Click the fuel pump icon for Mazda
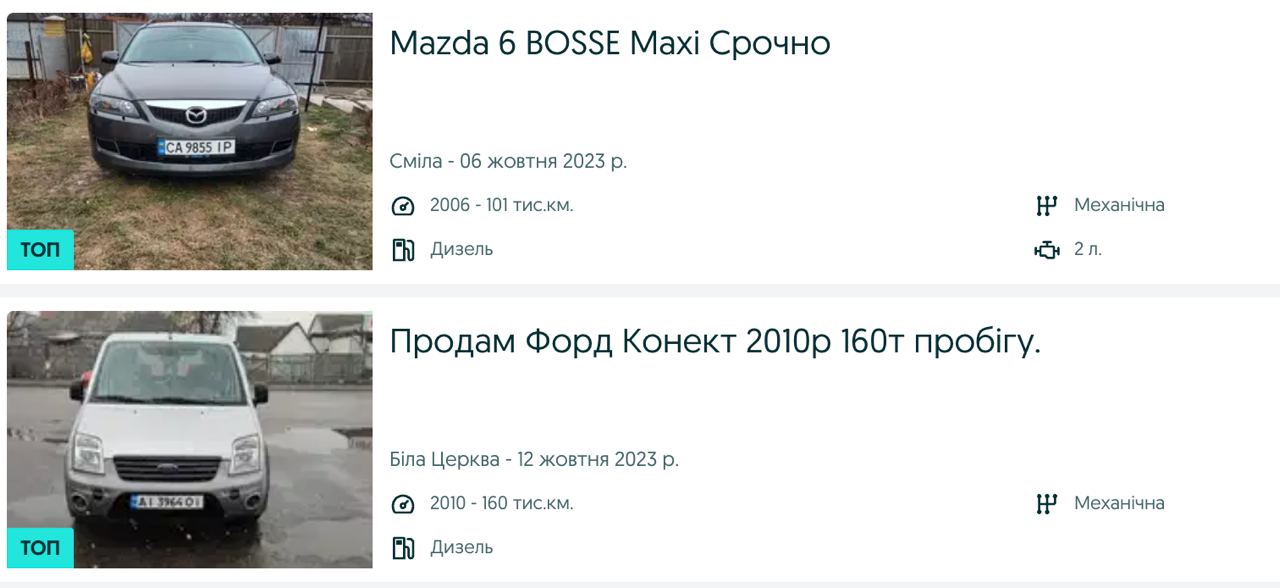The height and width of the screenshot is (588, 1280). (403, 249)
